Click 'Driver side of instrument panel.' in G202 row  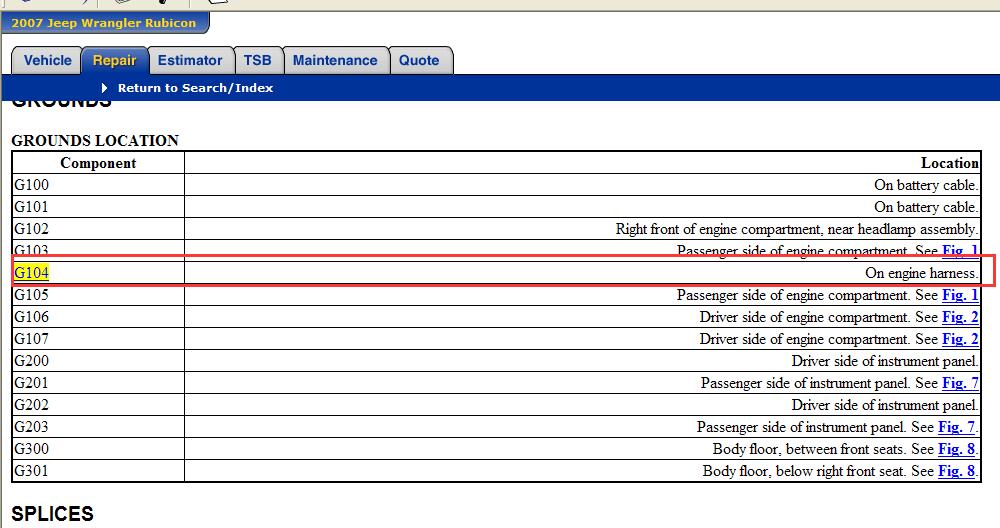(885, 405)
